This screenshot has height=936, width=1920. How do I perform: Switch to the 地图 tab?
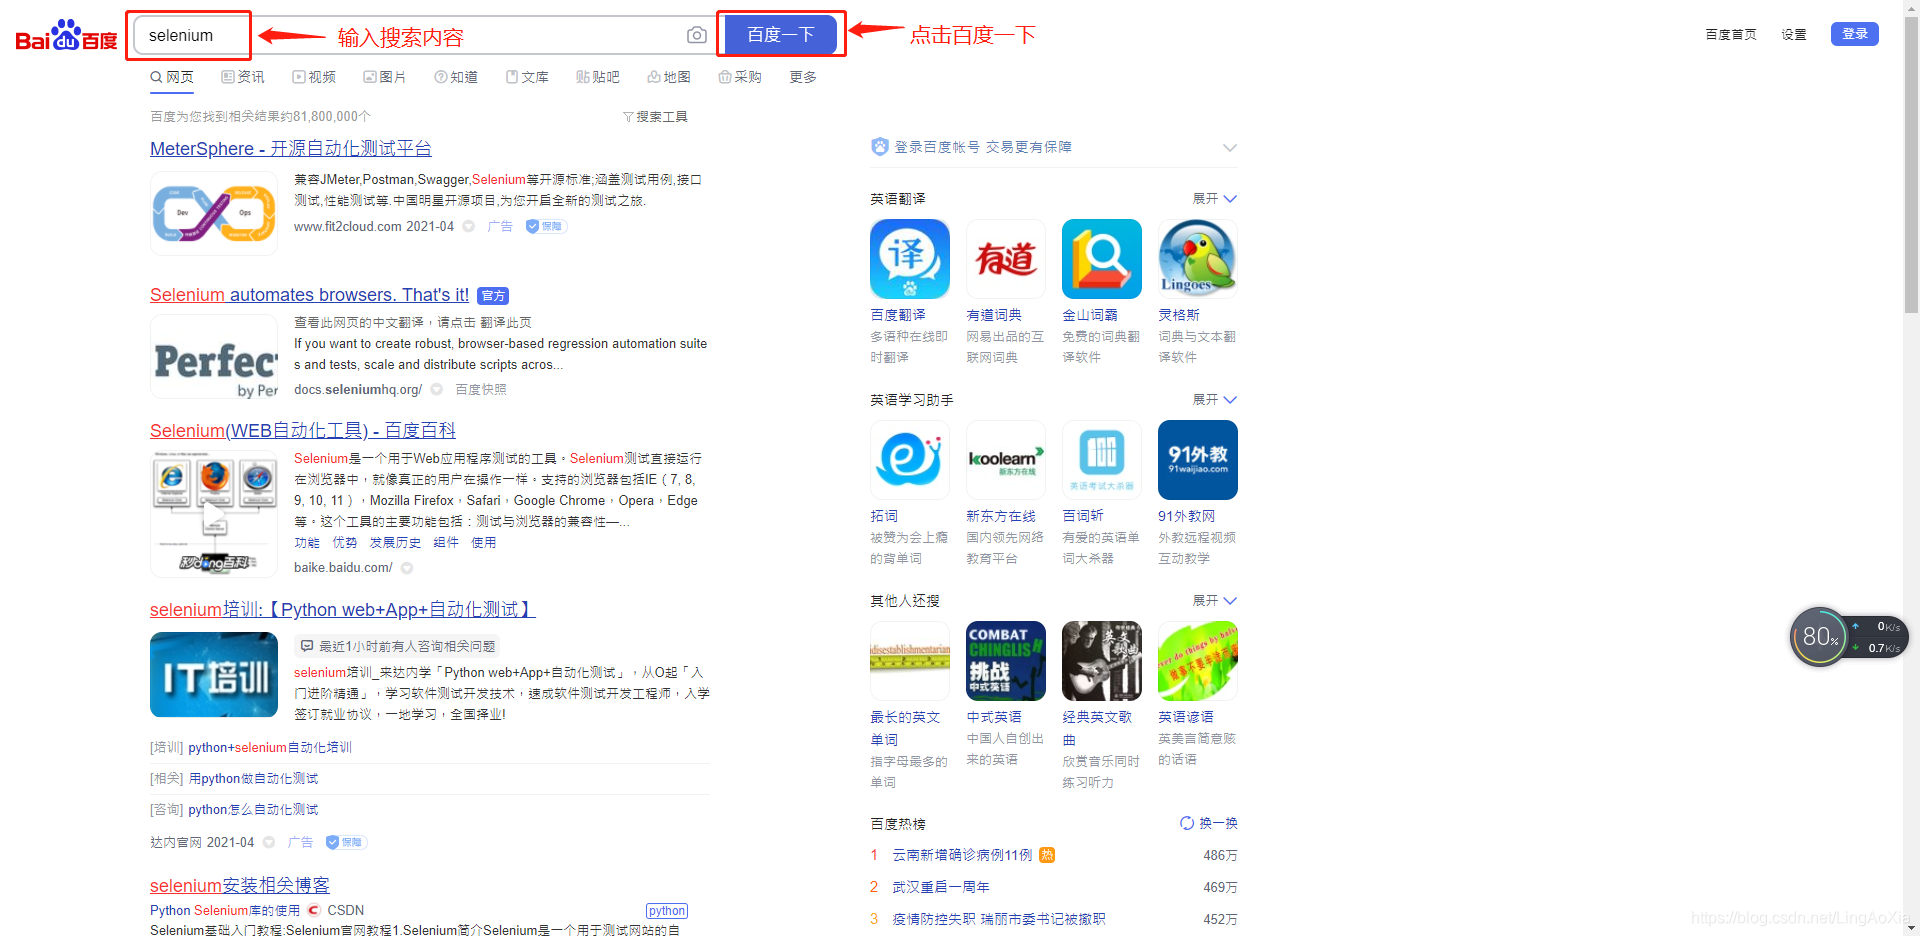pyautogui.click(x=669, y=77)
